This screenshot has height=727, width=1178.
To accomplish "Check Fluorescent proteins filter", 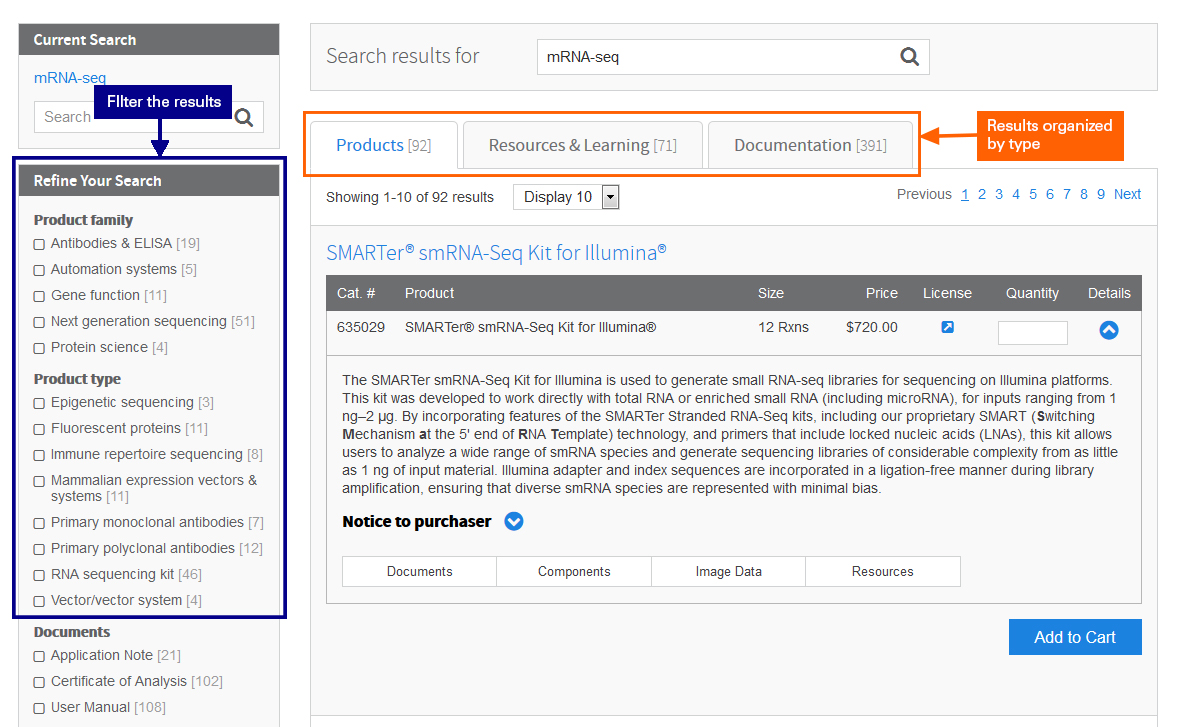I will [39, 429].
